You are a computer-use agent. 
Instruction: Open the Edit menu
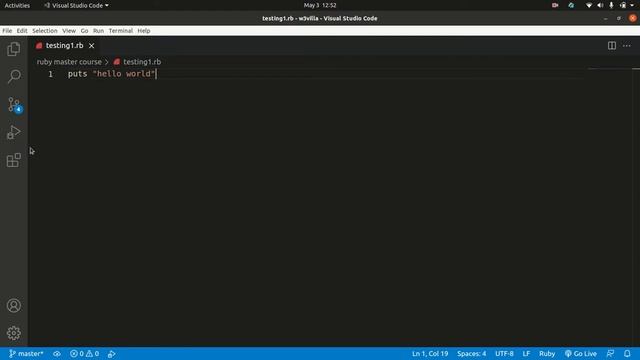point(22,31)
